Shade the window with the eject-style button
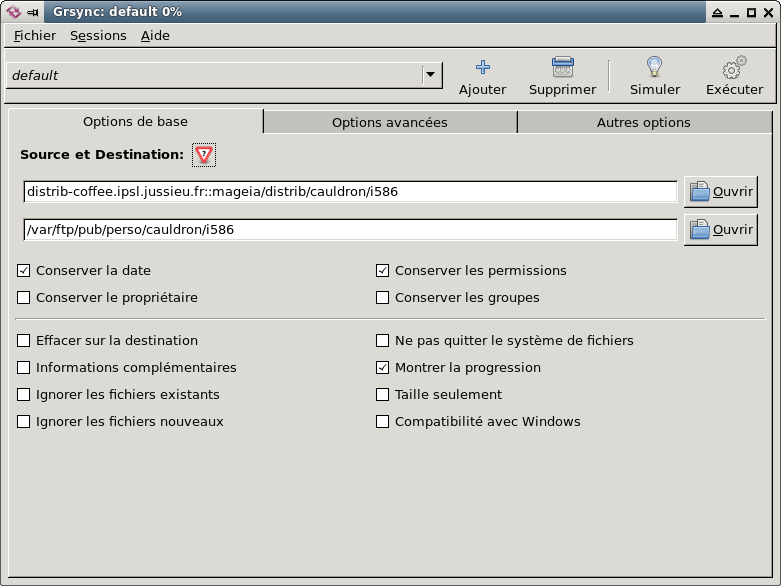Image resolution: width=781 pixels, height=586 pixels. [717, 12]
